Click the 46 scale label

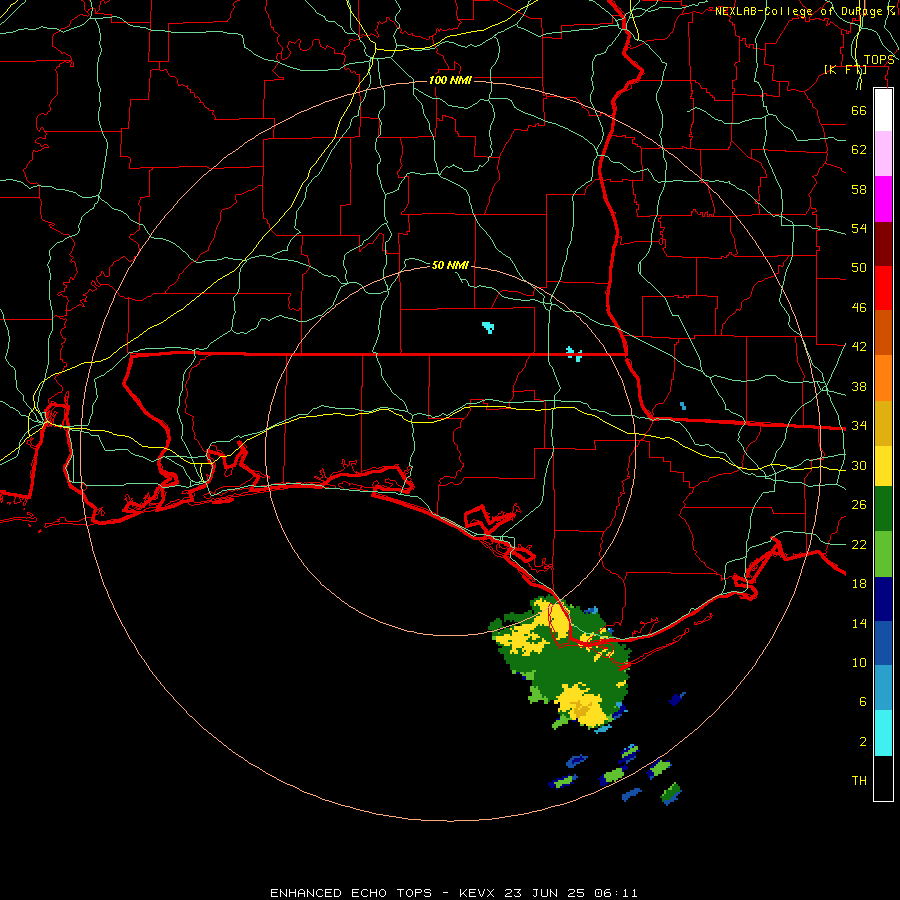click(859, 308)
